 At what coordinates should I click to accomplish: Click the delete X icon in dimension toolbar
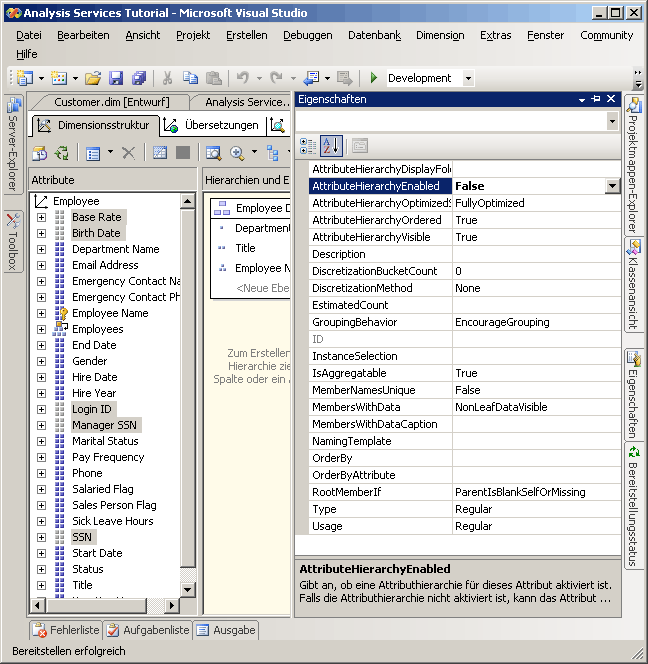128,153
